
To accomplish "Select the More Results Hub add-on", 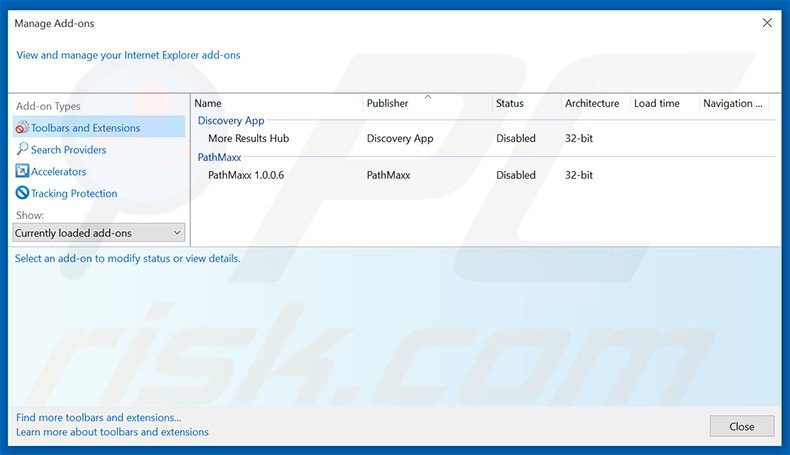I will pos(248,139).
